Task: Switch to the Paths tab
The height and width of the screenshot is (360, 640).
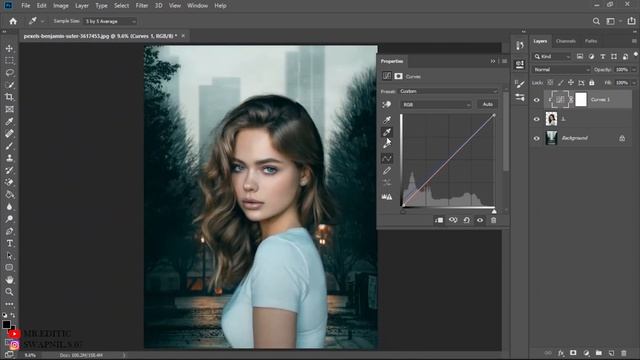Action: pos(591,41)
